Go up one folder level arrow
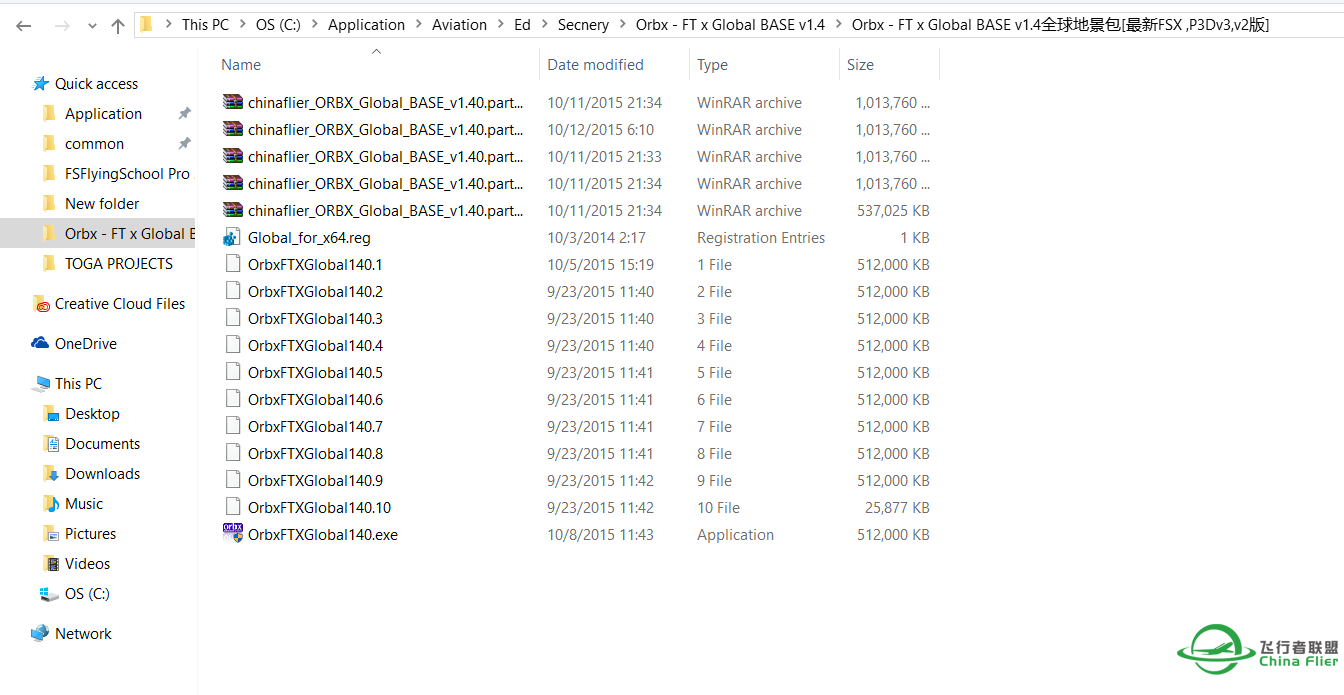This screenshot has width=1344, height=695. (x=118, y=26)
